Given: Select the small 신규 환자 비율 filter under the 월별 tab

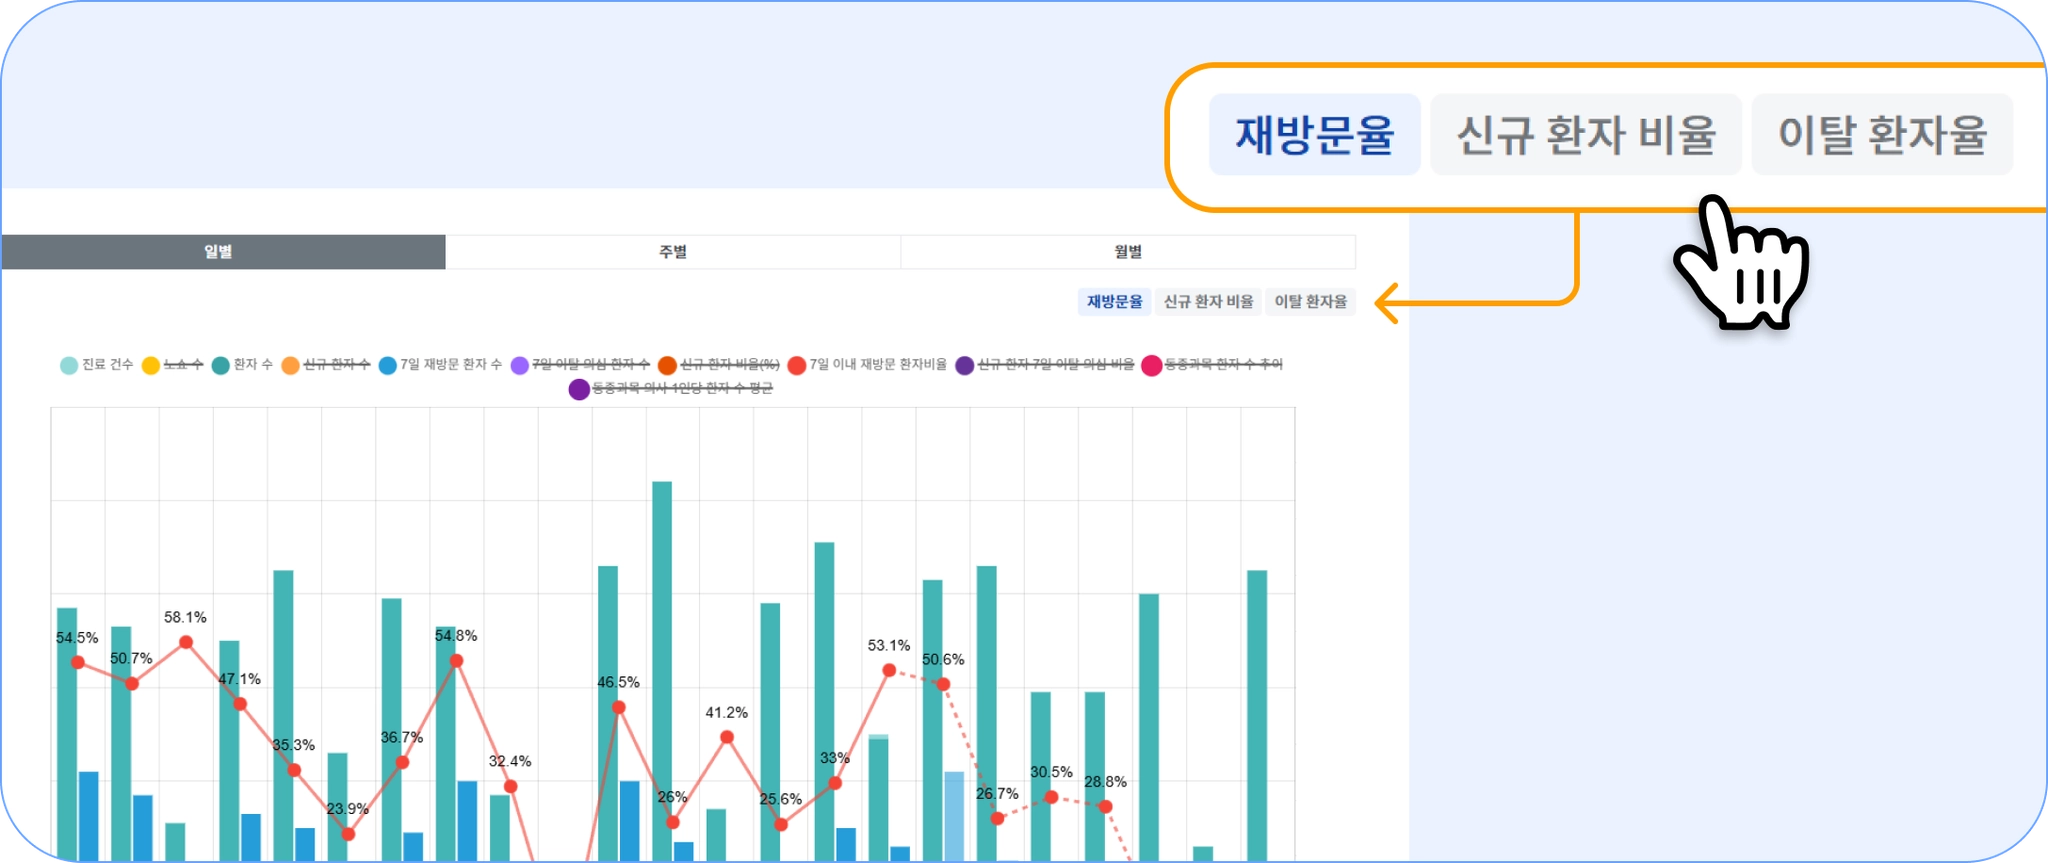Looking at the screenshot, I should click(x=1208, y=302).
